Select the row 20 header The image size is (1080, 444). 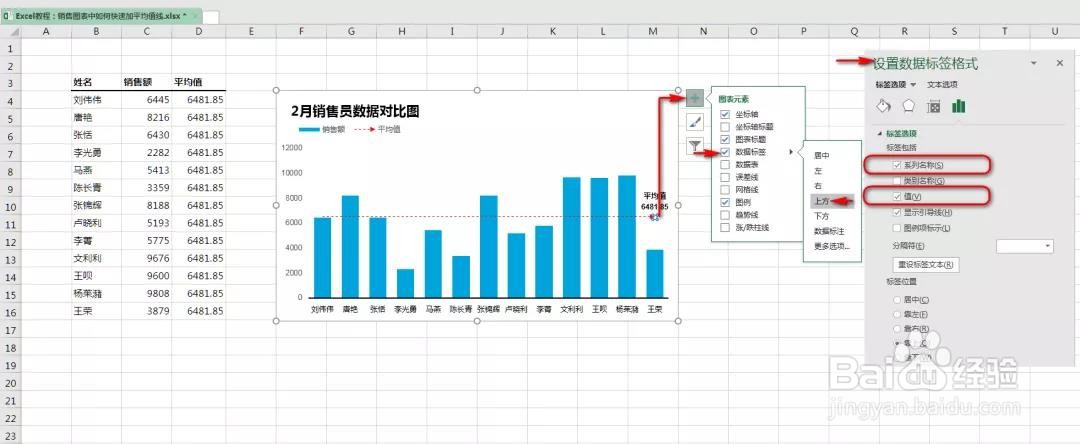point(10,383)
